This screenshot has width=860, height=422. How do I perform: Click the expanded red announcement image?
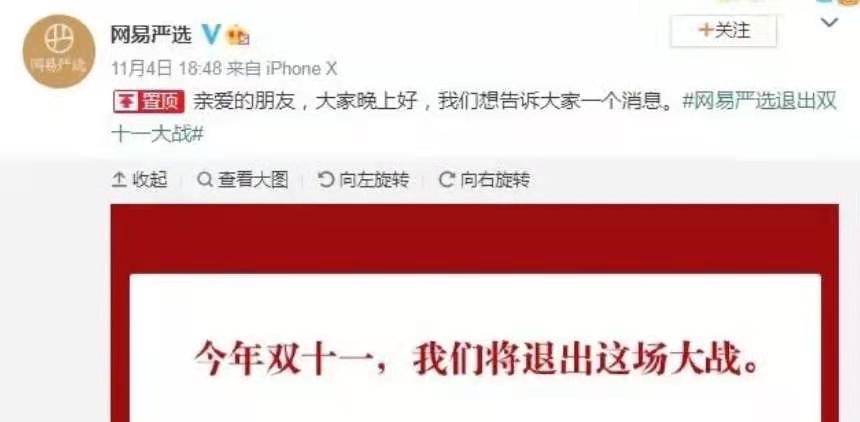(474, 313)
